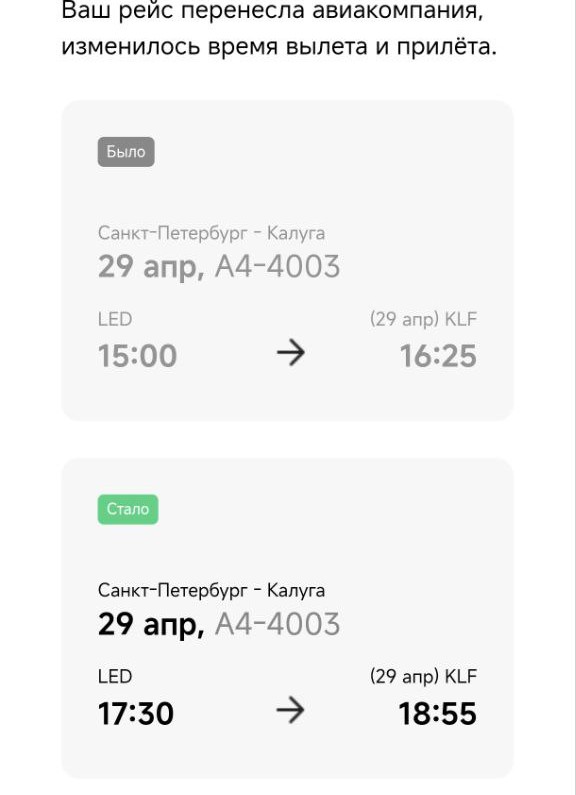The image size is (576, 795).
Task: Click "(29 апр) KLF" in the old card
Action: 424,319
